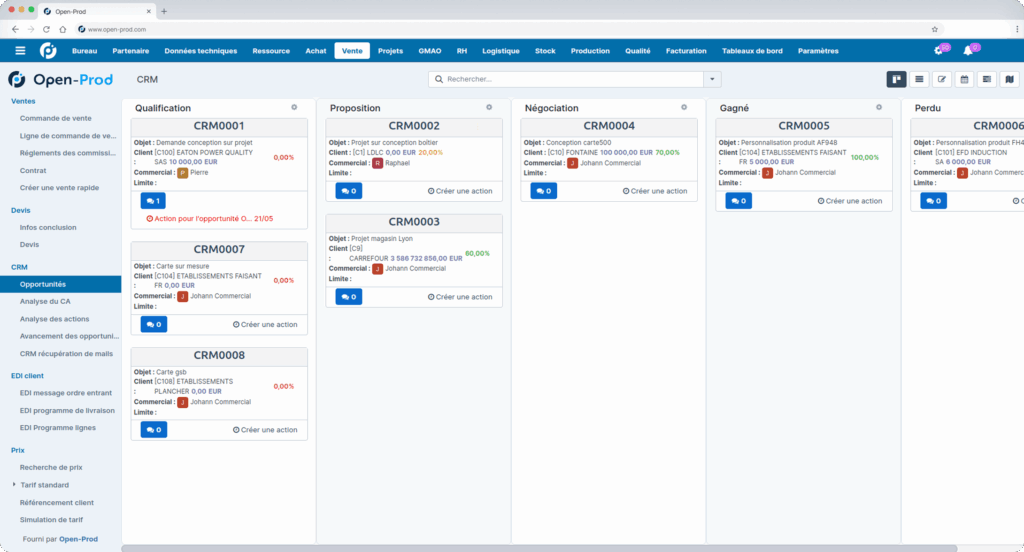The height and width of the screenshot is (552, 1024).
Task: Create an action on CRM0004
Action: (655, 191)
